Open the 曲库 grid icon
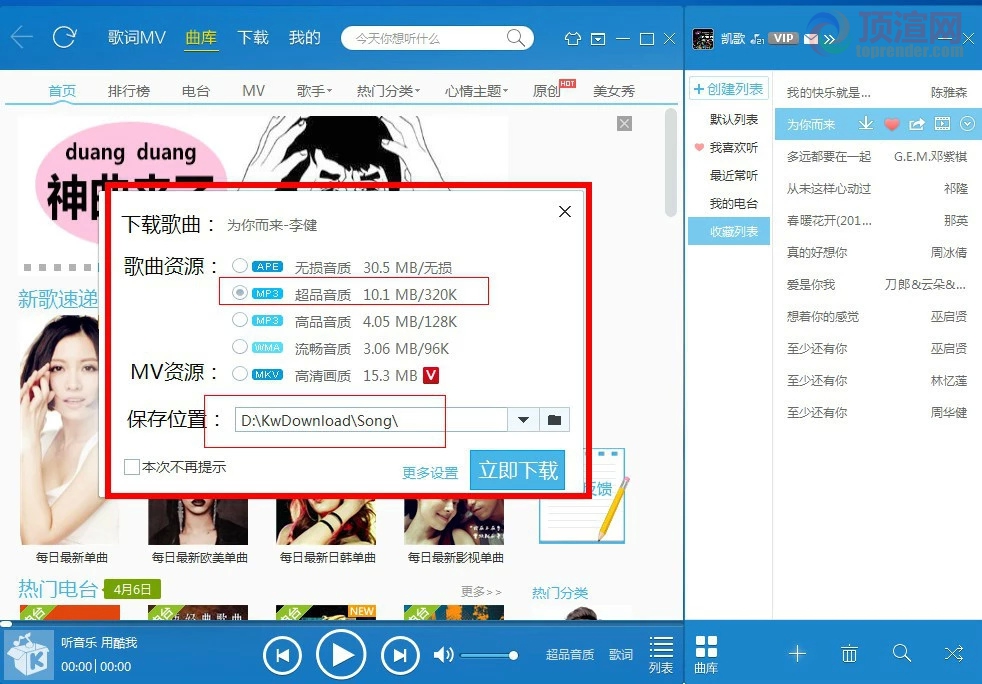Viewport: 982px width, 684px height. click(x=706, y=655)
